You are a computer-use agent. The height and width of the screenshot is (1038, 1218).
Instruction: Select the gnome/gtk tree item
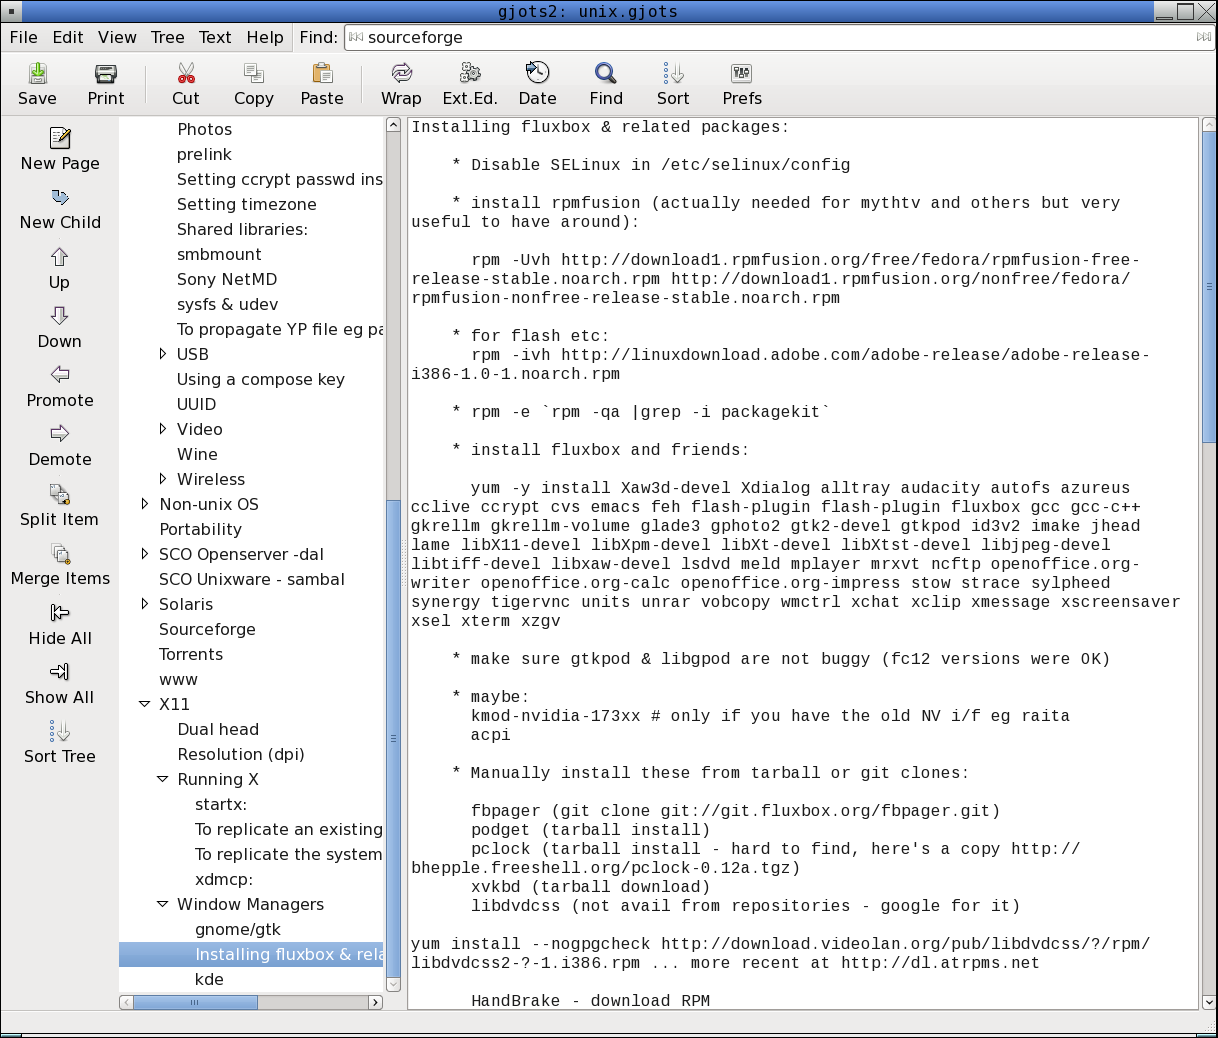(238, 929)
